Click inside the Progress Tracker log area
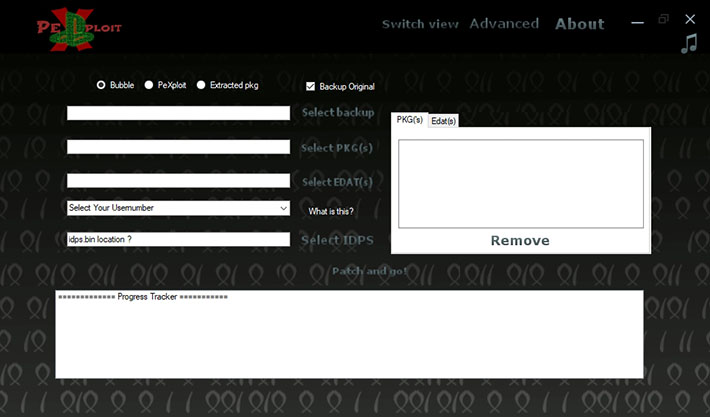The width and height of the screenshot is (710, 417). pos(349,334)
